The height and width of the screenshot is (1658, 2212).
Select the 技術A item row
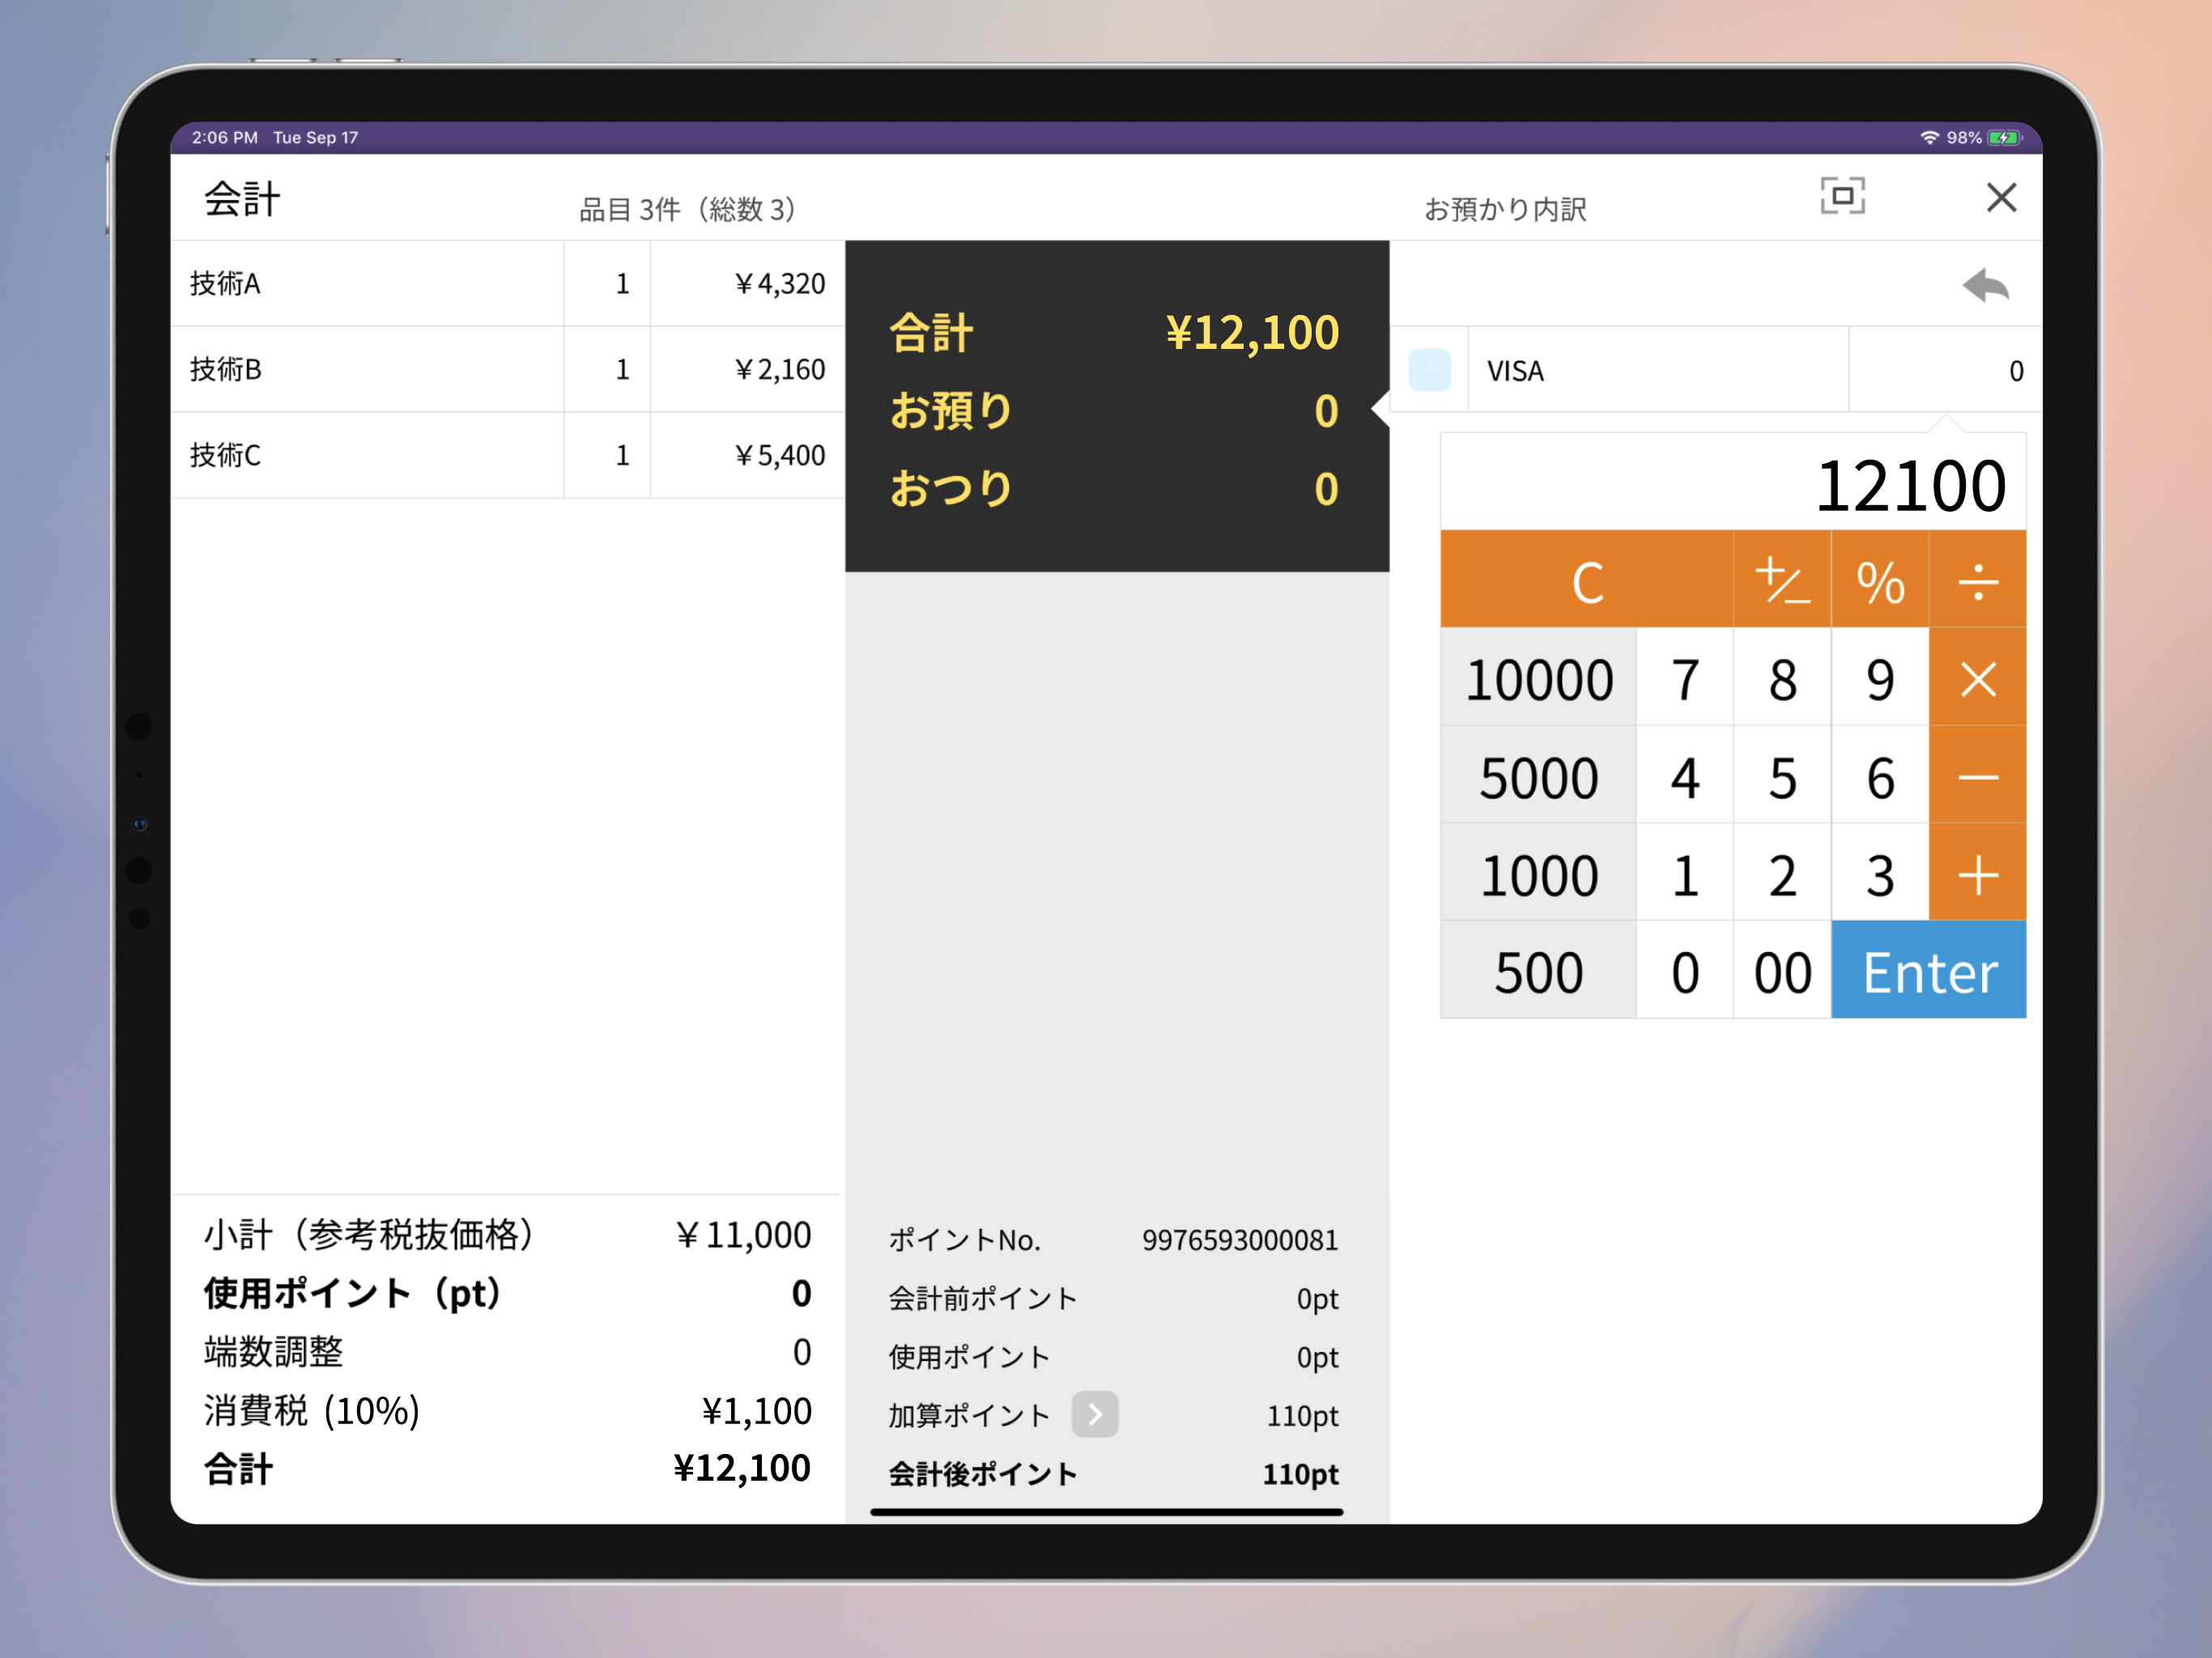(508, 283)
